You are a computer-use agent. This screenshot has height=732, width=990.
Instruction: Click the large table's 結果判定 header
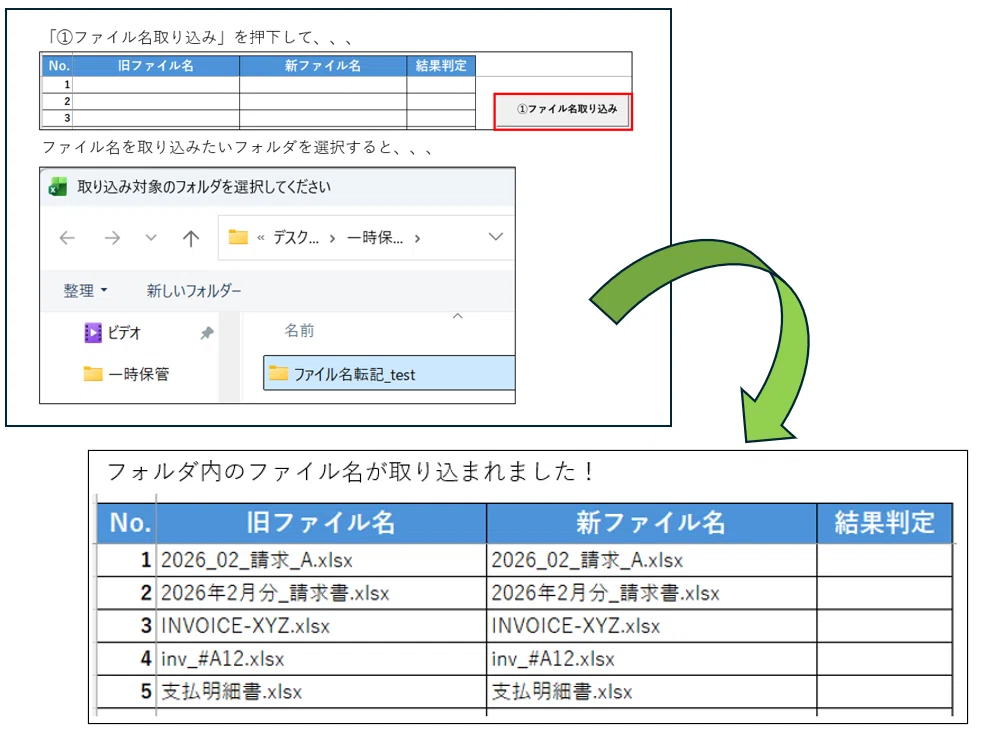point(885,523)
